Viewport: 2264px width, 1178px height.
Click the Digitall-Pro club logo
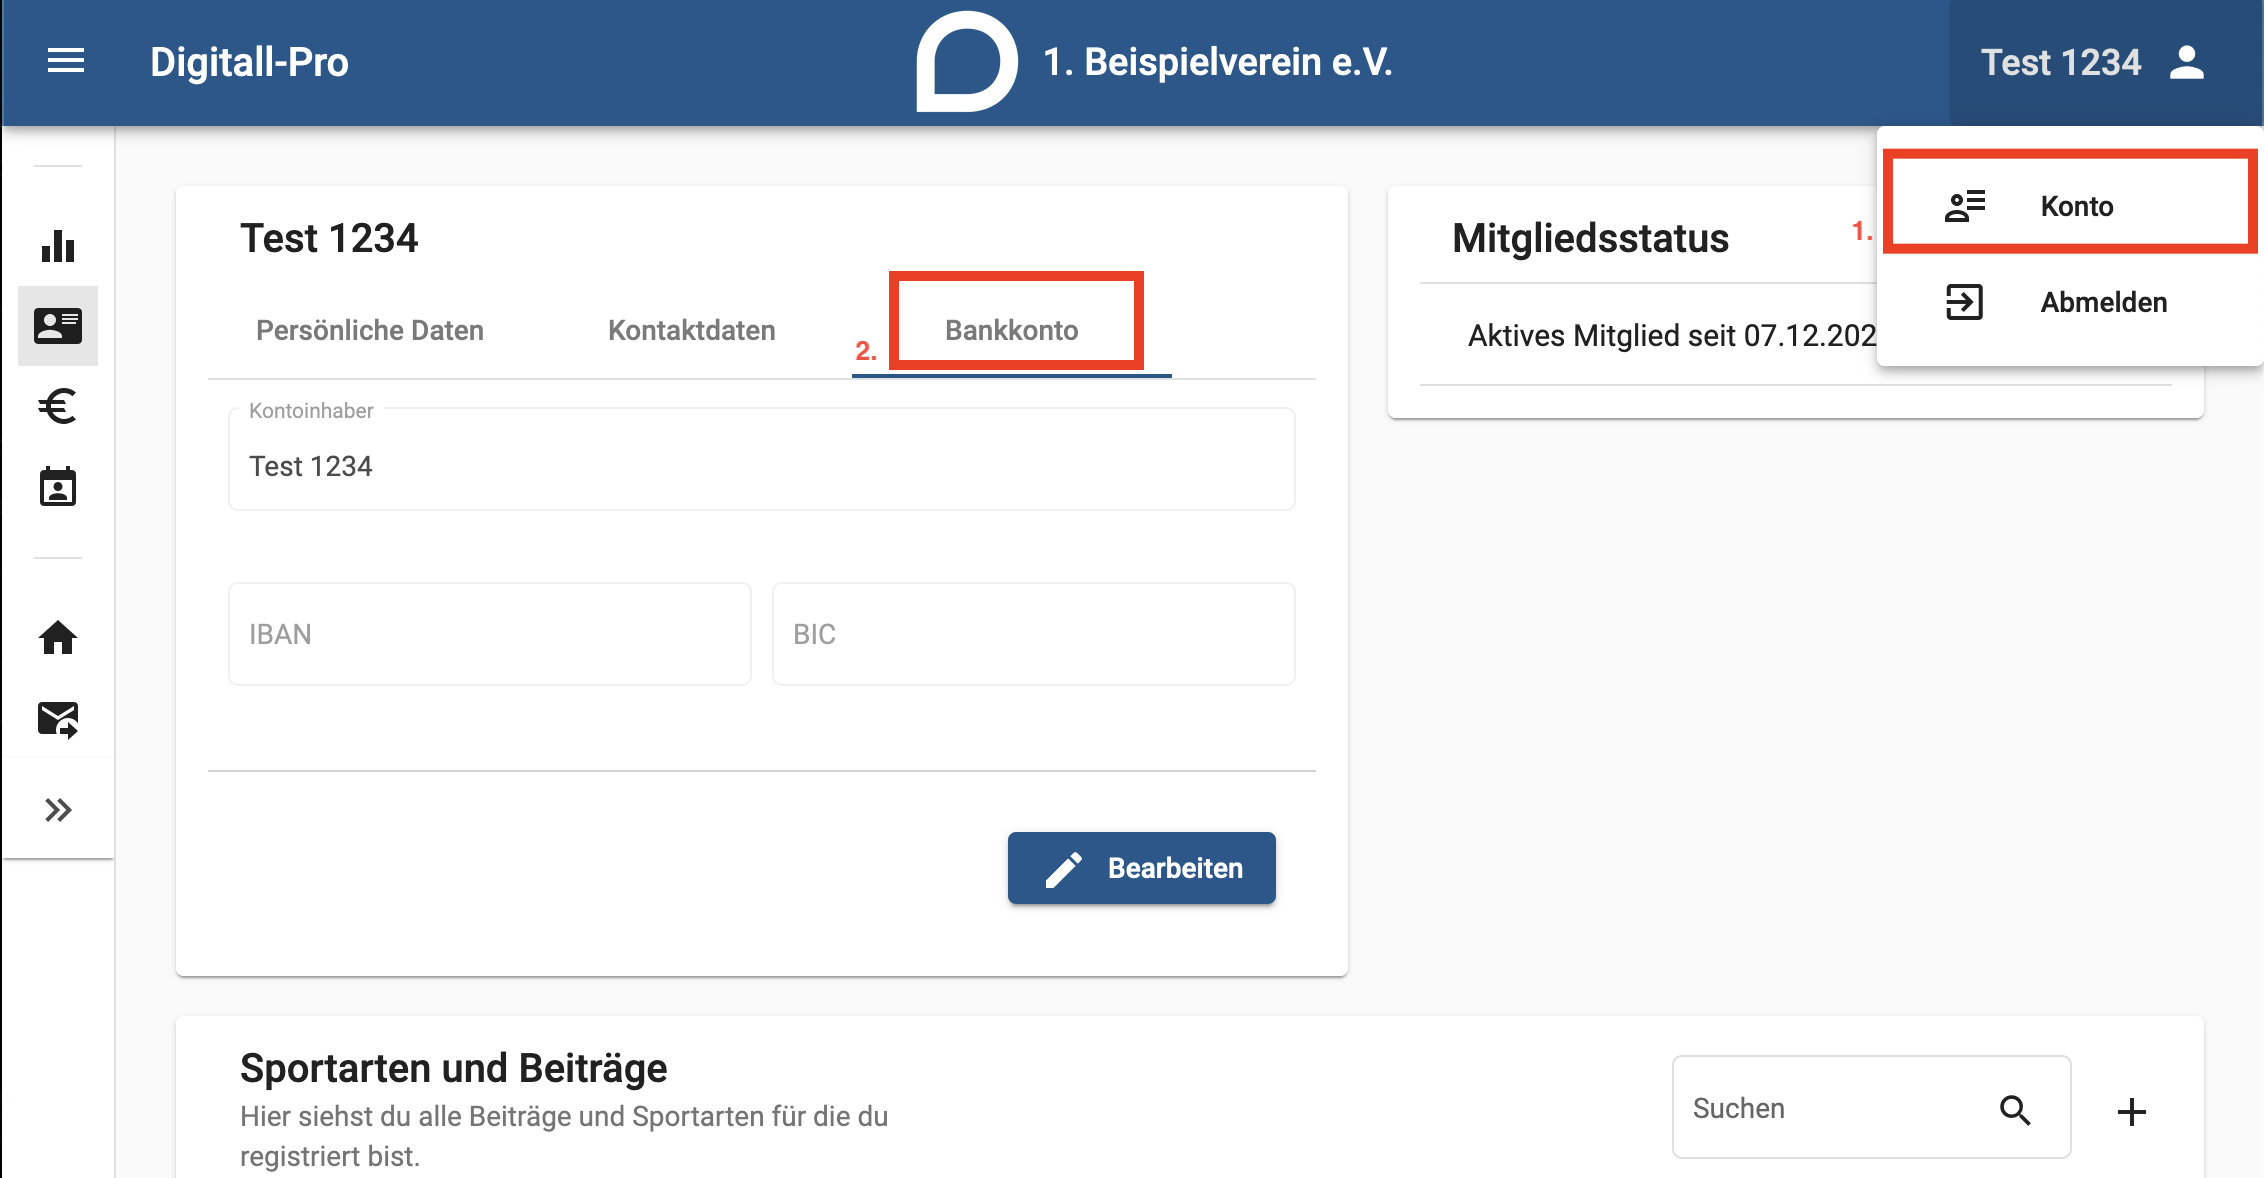point(967,61)
